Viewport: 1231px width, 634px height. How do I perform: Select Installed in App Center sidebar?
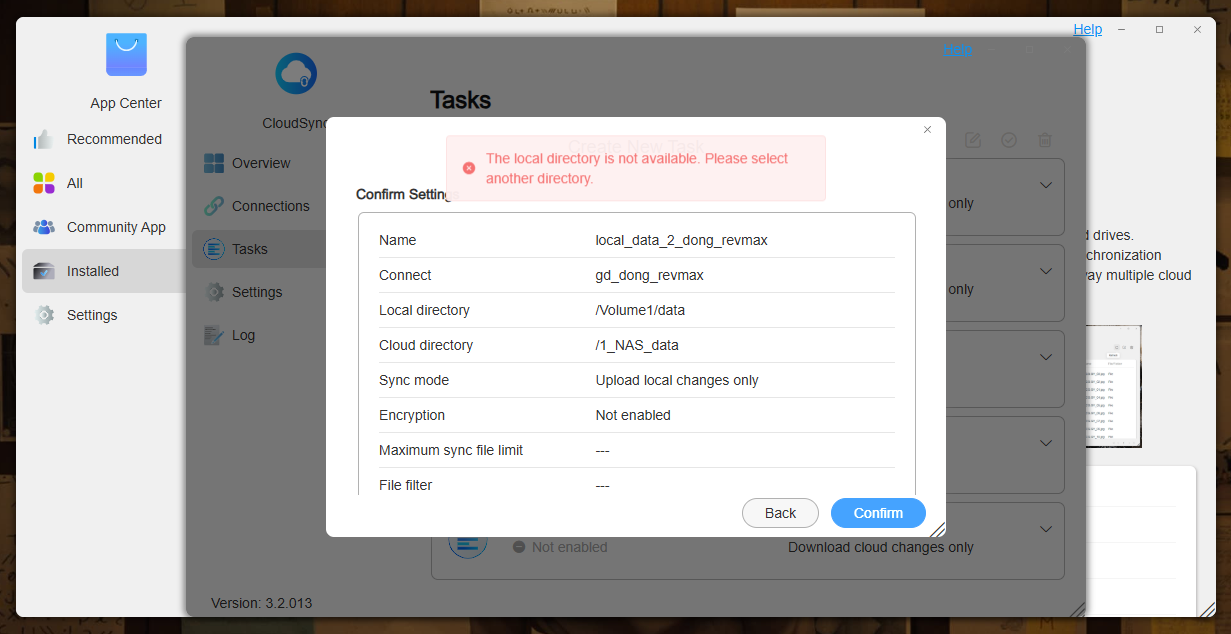click(x=104, y=271)
